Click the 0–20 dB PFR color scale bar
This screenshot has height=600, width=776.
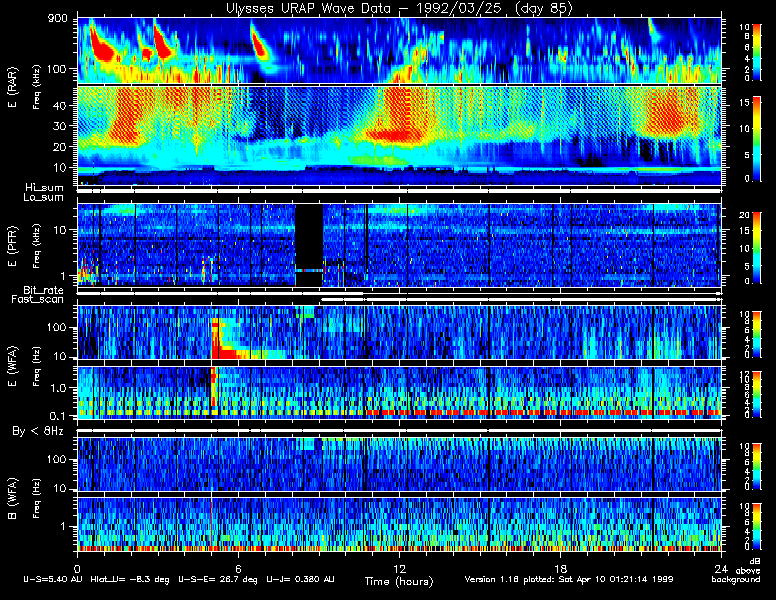756,248
